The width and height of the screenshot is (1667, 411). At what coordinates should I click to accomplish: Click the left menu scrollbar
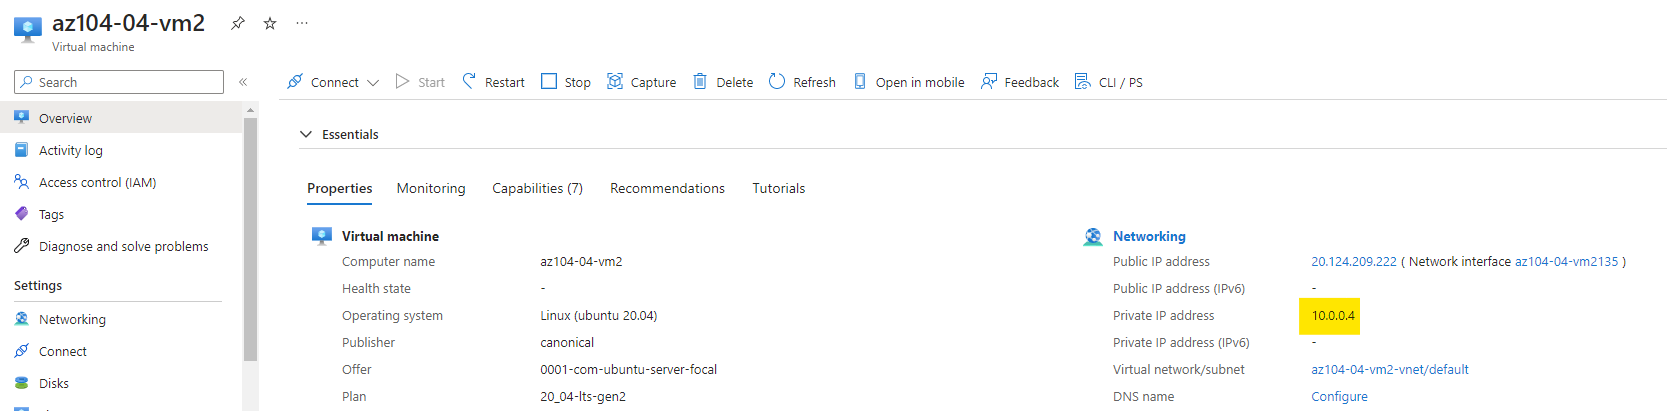(x=250, y=239)
